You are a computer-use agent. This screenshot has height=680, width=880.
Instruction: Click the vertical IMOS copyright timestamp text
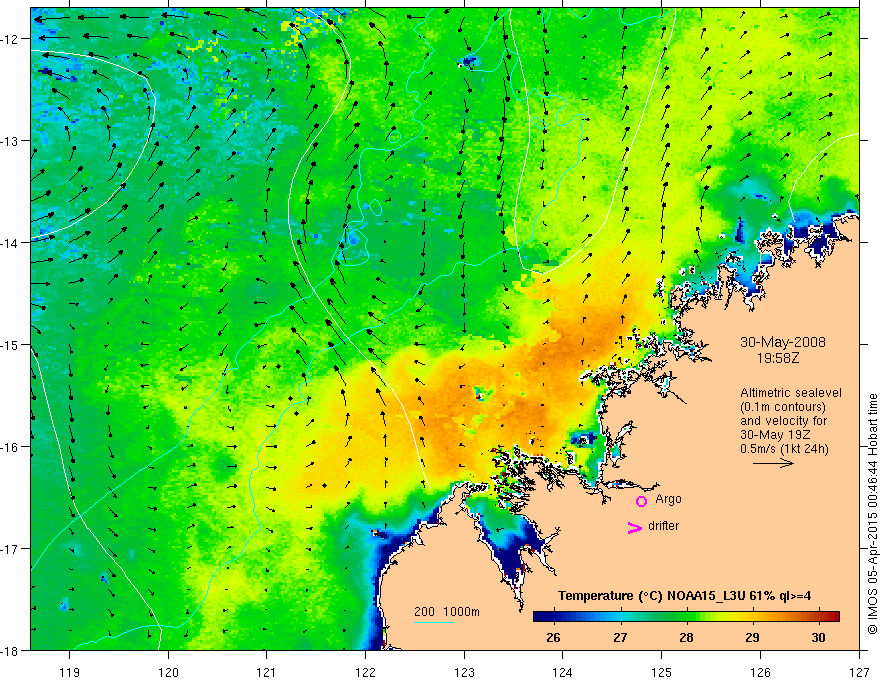click(x=872, y=514)
